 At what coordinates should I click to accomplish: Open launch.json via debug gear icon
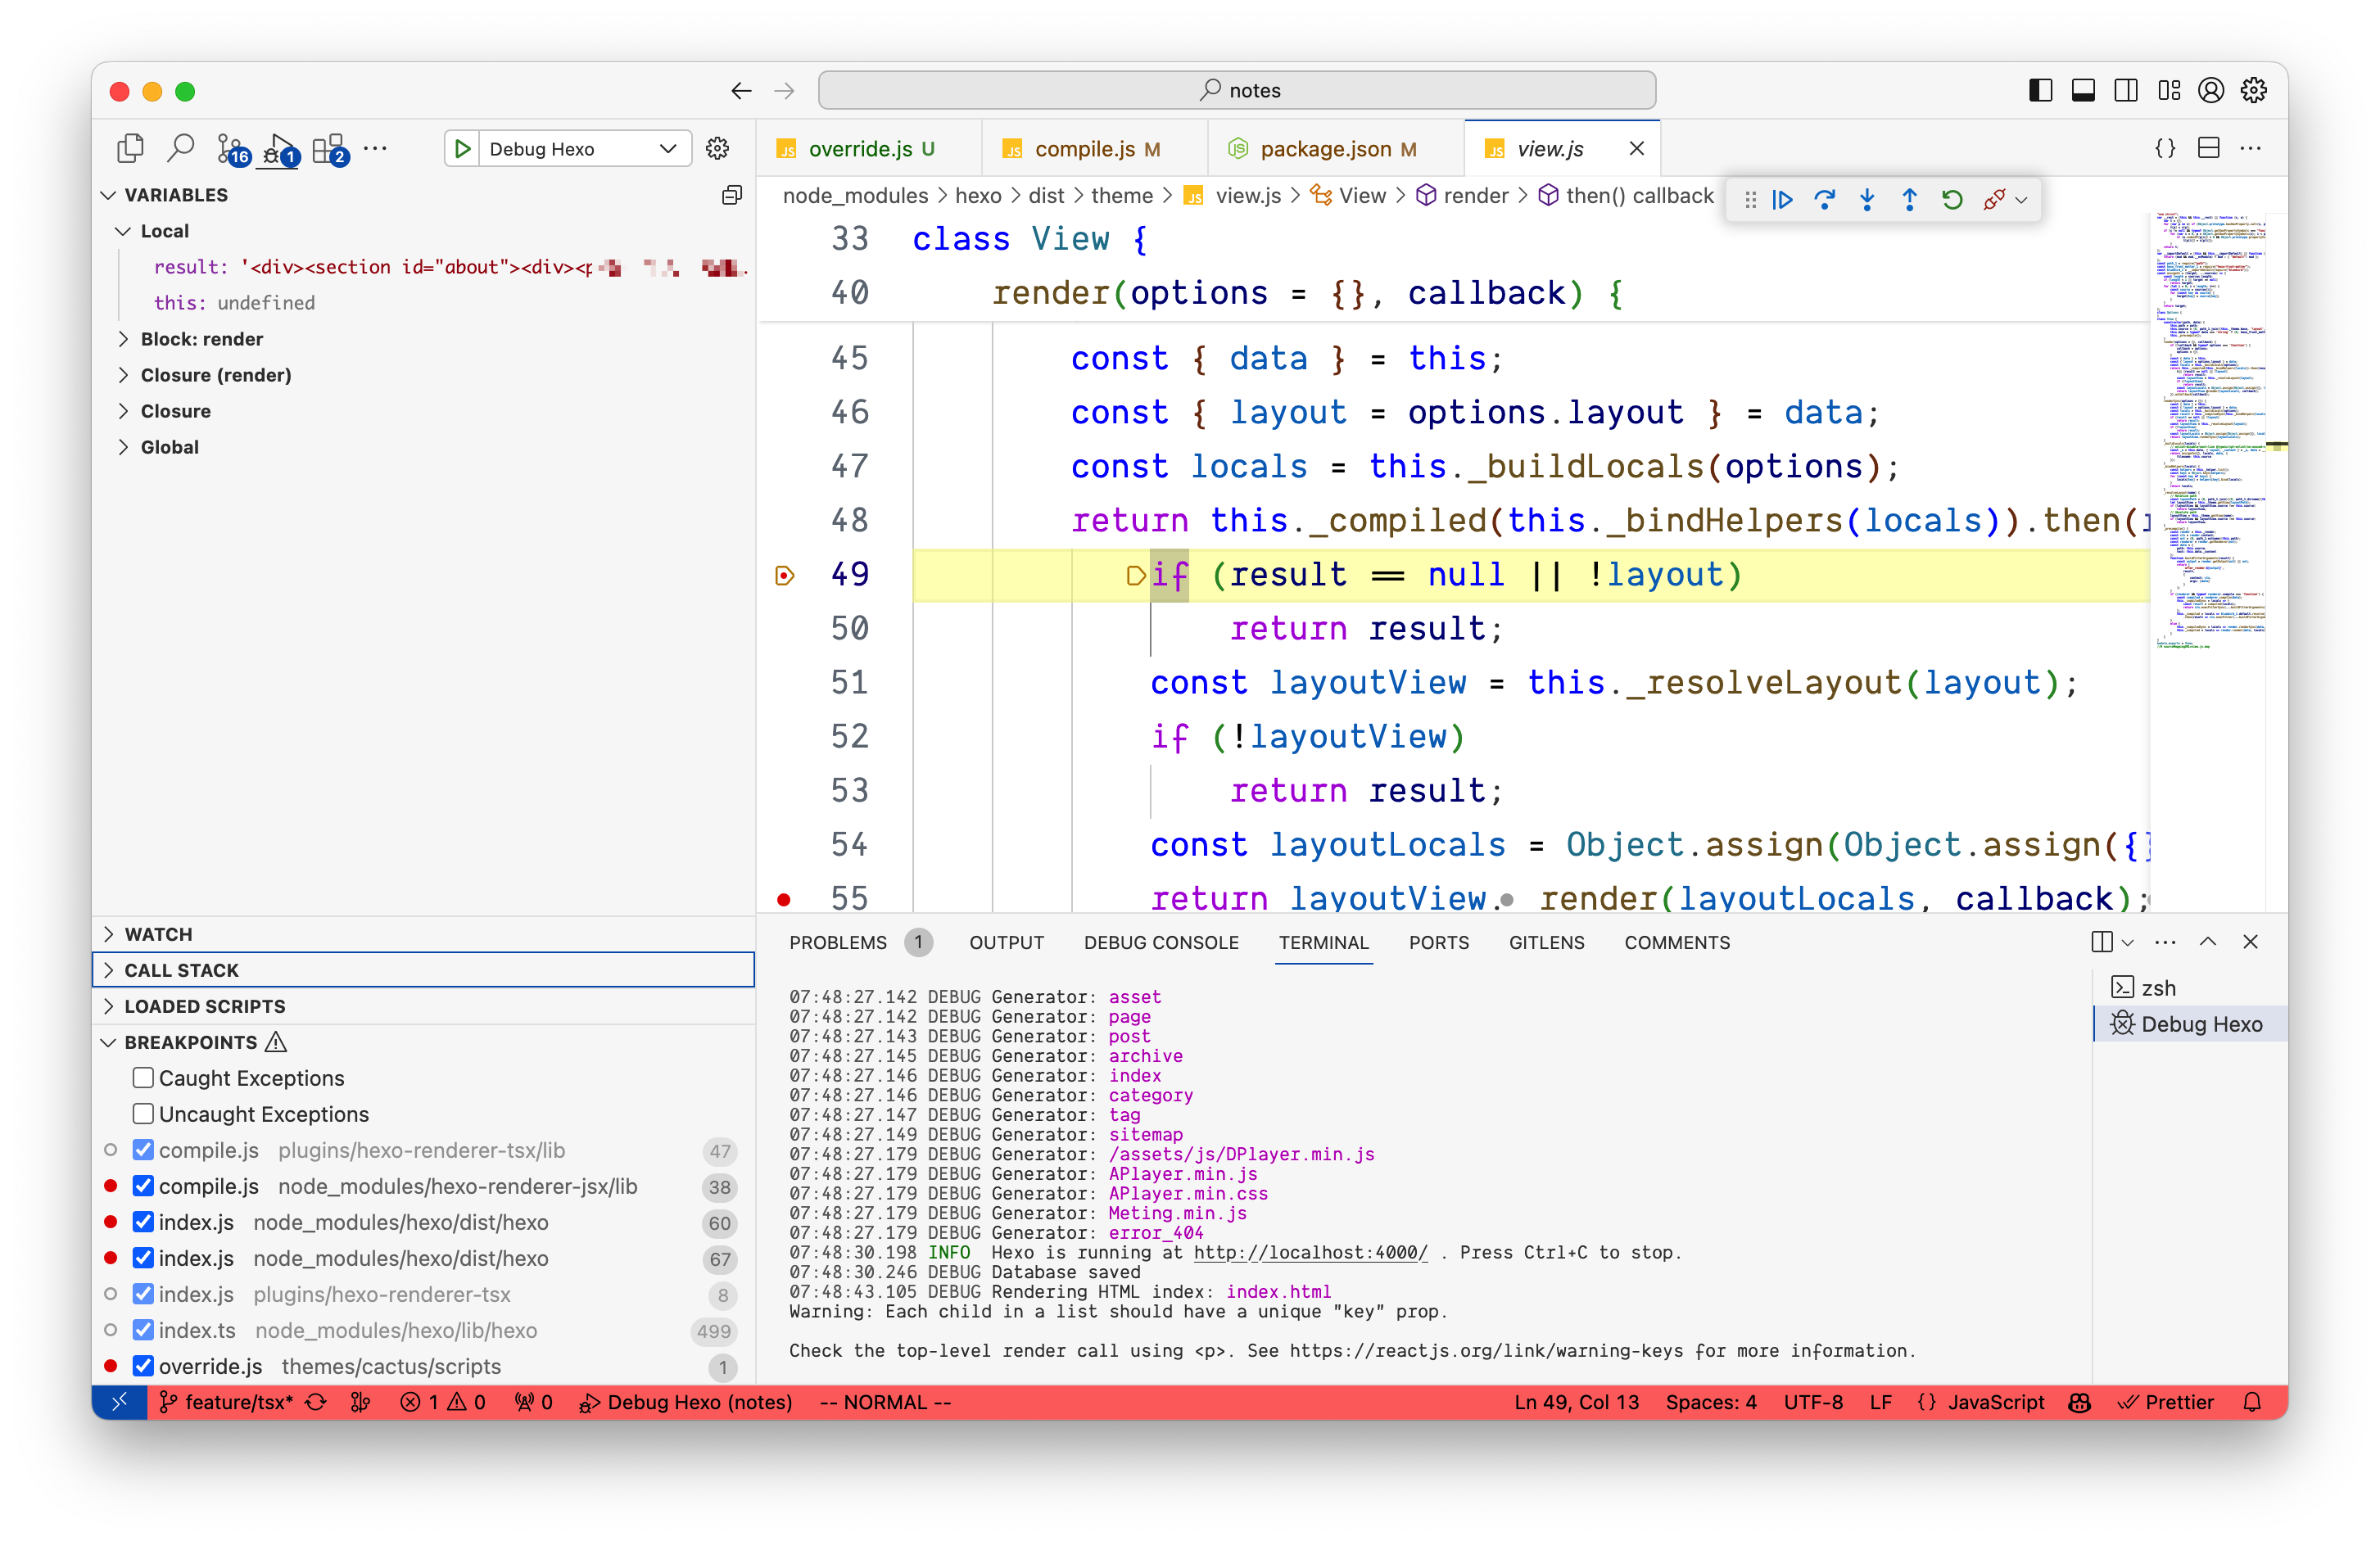[x=717, y=149]
